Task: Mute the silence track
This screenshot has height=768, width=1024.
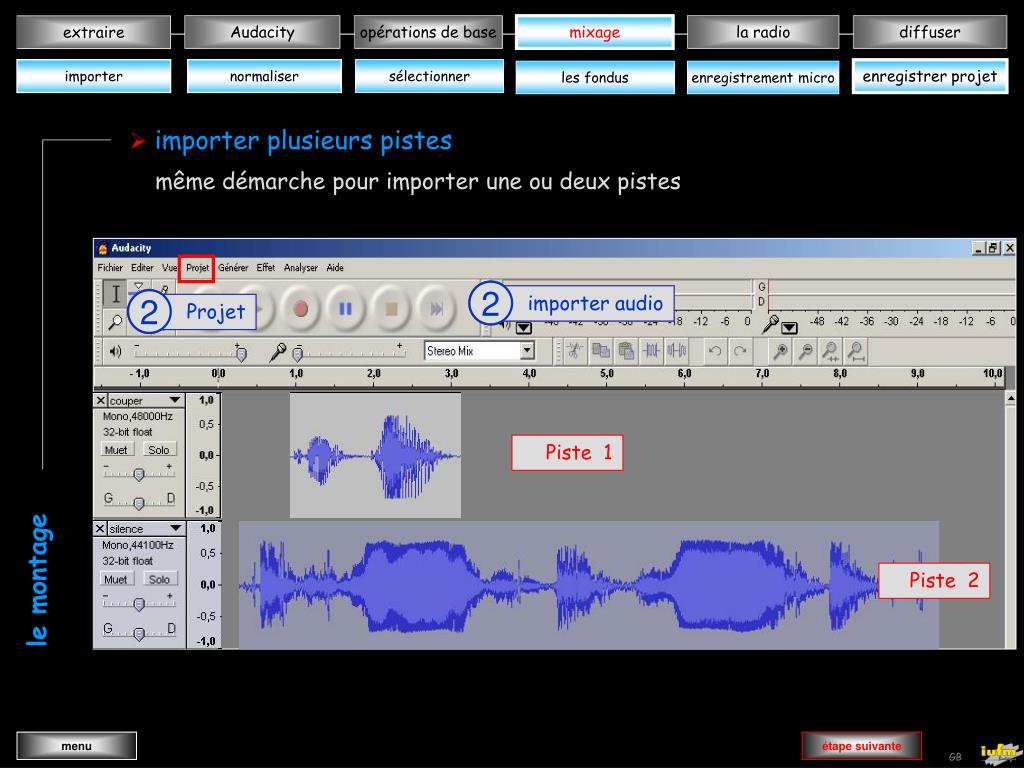Action: pos(116,579)
